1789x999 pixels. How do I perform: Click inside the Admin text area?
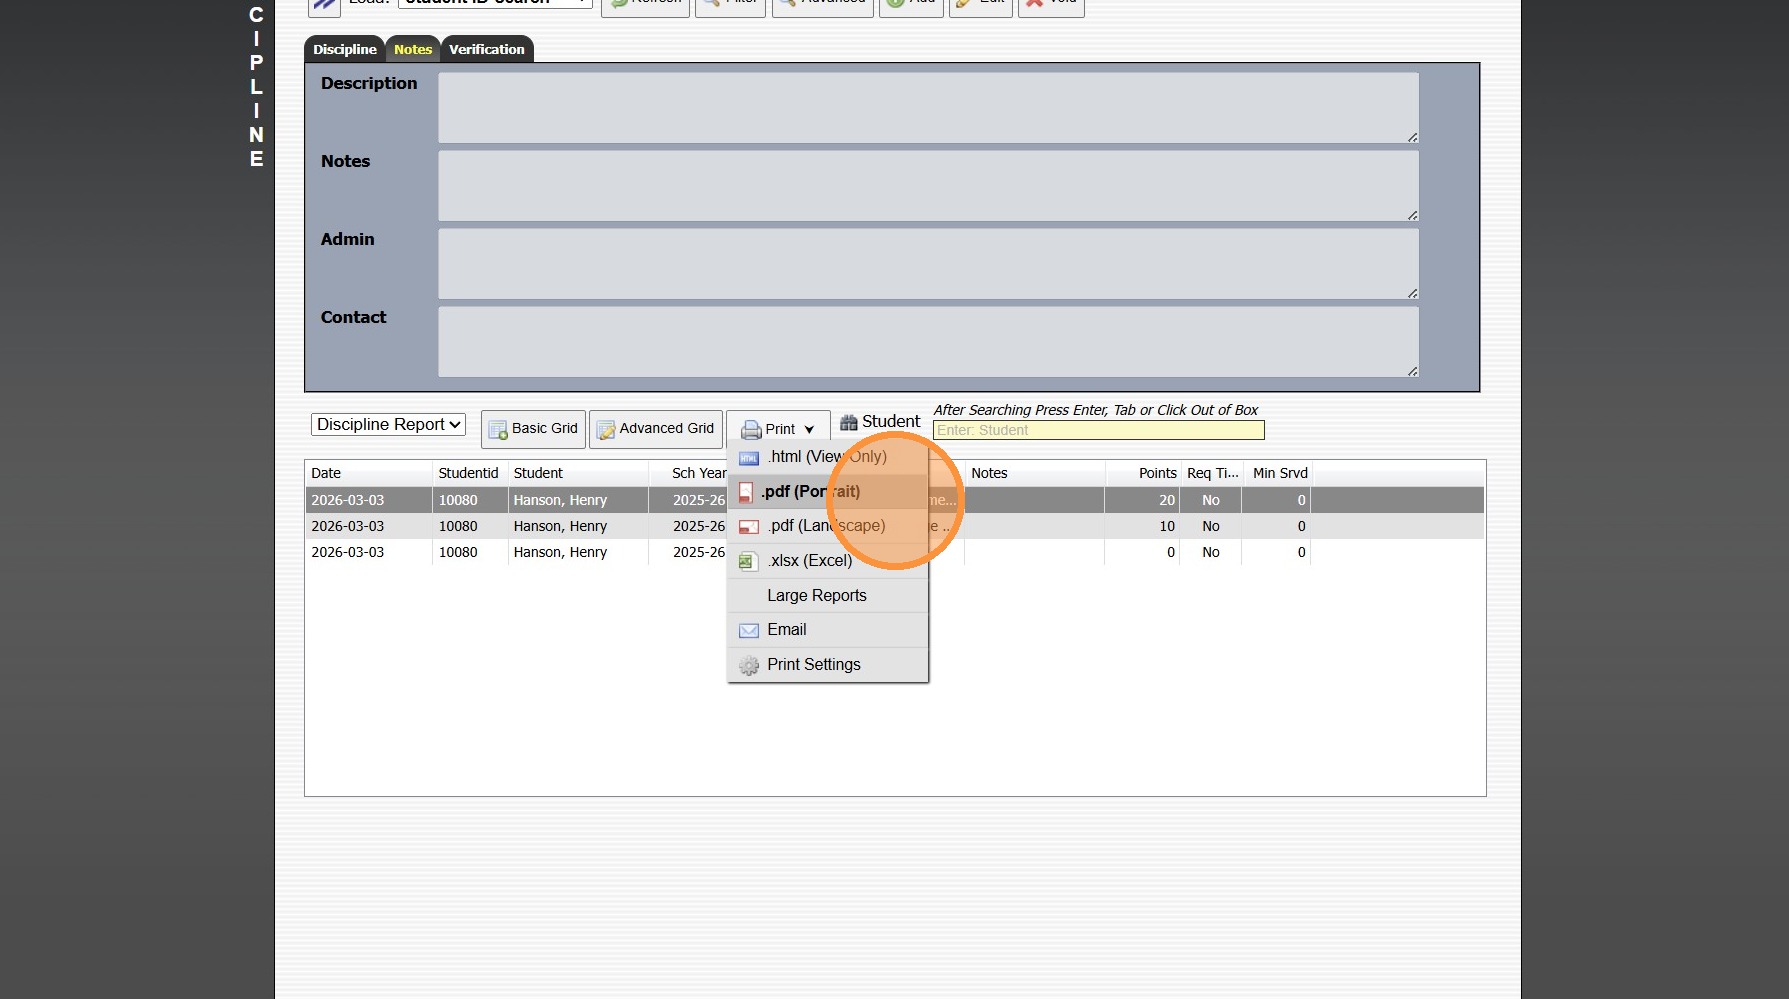928,264
